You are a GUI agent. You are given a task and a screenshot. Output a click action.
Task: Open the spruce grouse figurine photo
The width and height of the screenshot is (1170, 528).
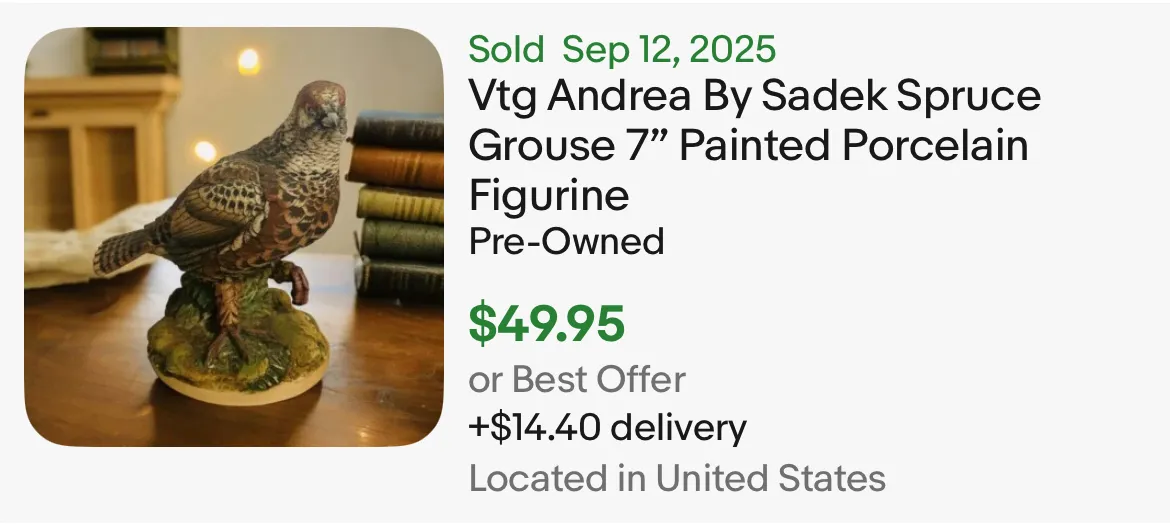234,237
